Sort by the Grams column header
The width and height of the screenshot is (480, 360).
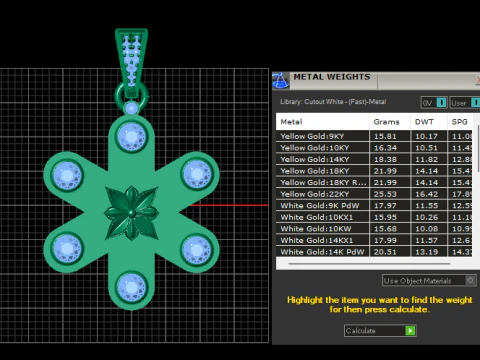[390, 122]
